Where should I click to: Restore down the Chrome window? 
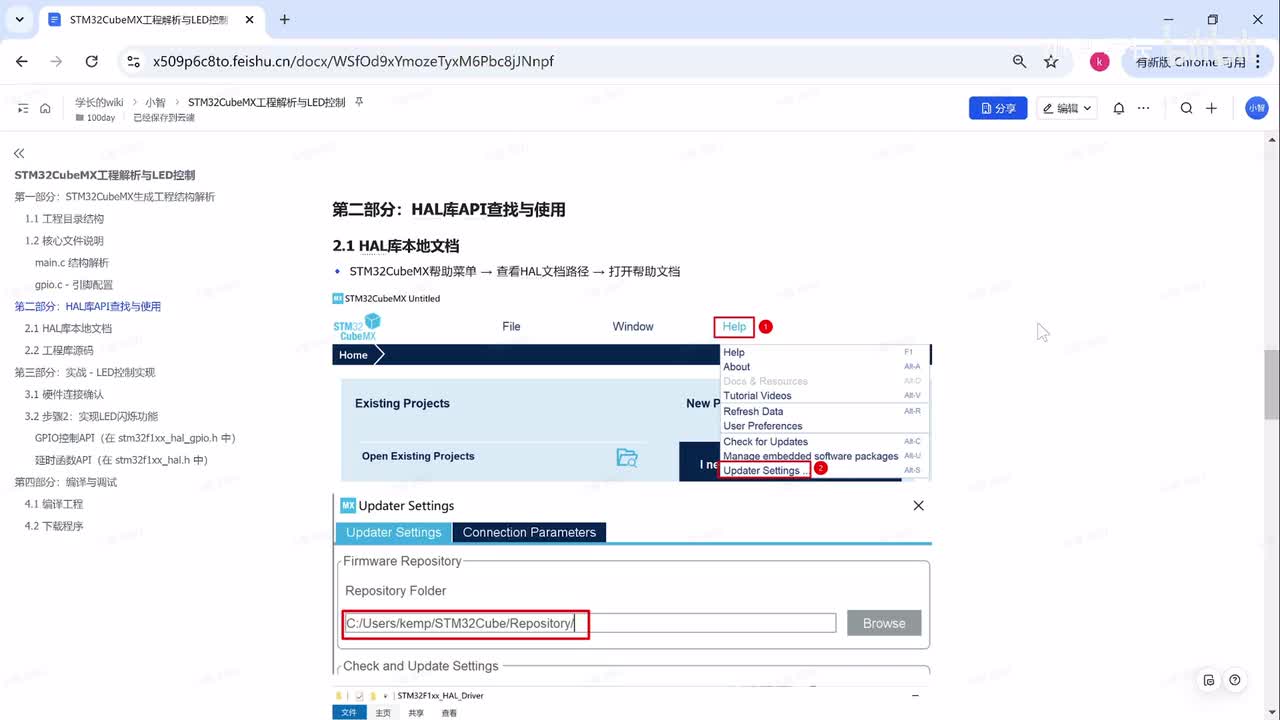(1213, 19)
